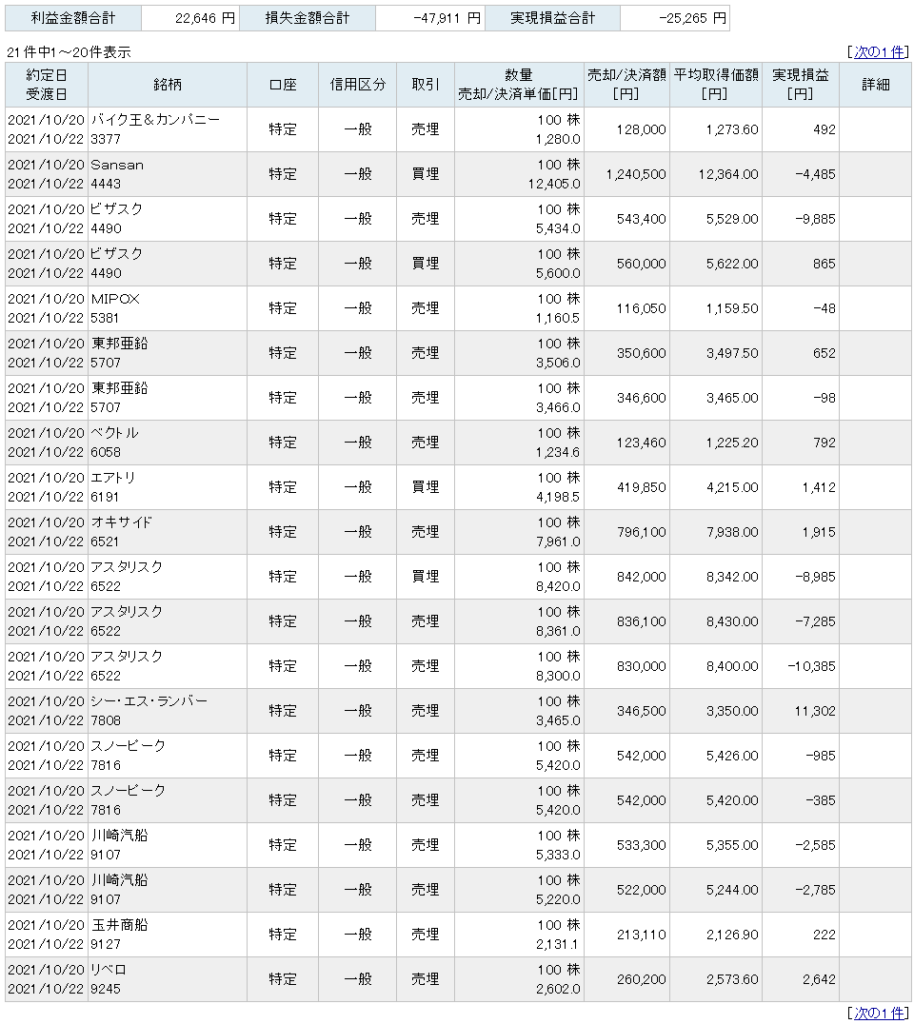The width and height of the screenshot is (914, 1024).
Task: Click the realized profit value 1,915
Action: [819, 532]
